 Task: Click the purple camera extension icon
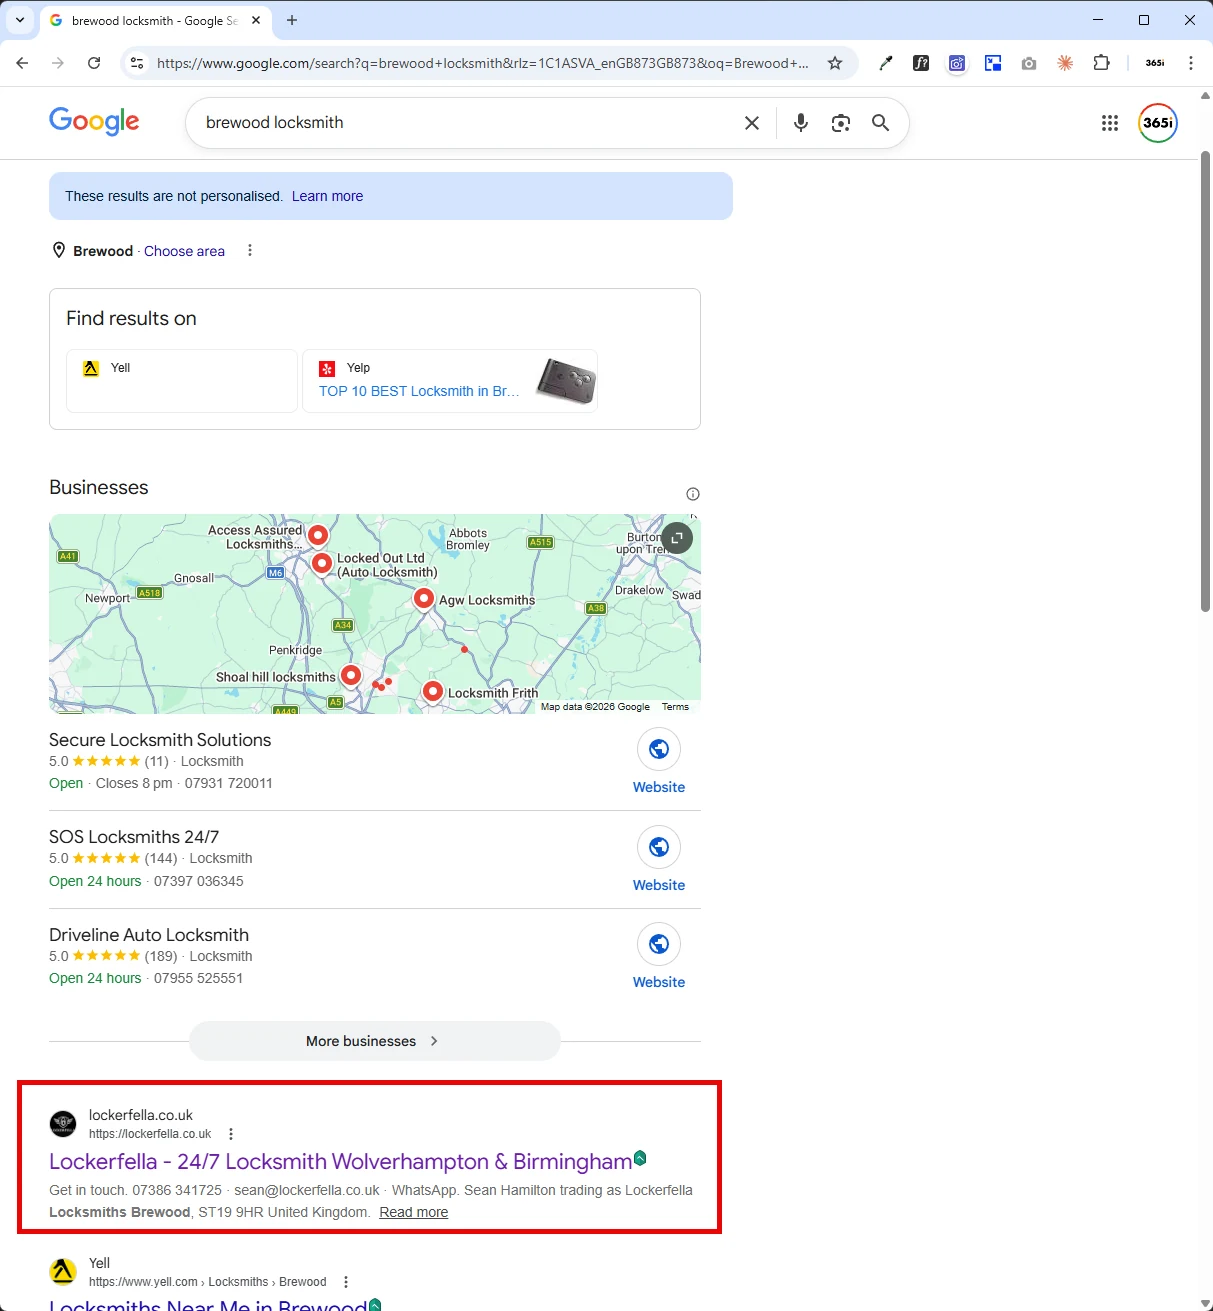pos(957,63)
